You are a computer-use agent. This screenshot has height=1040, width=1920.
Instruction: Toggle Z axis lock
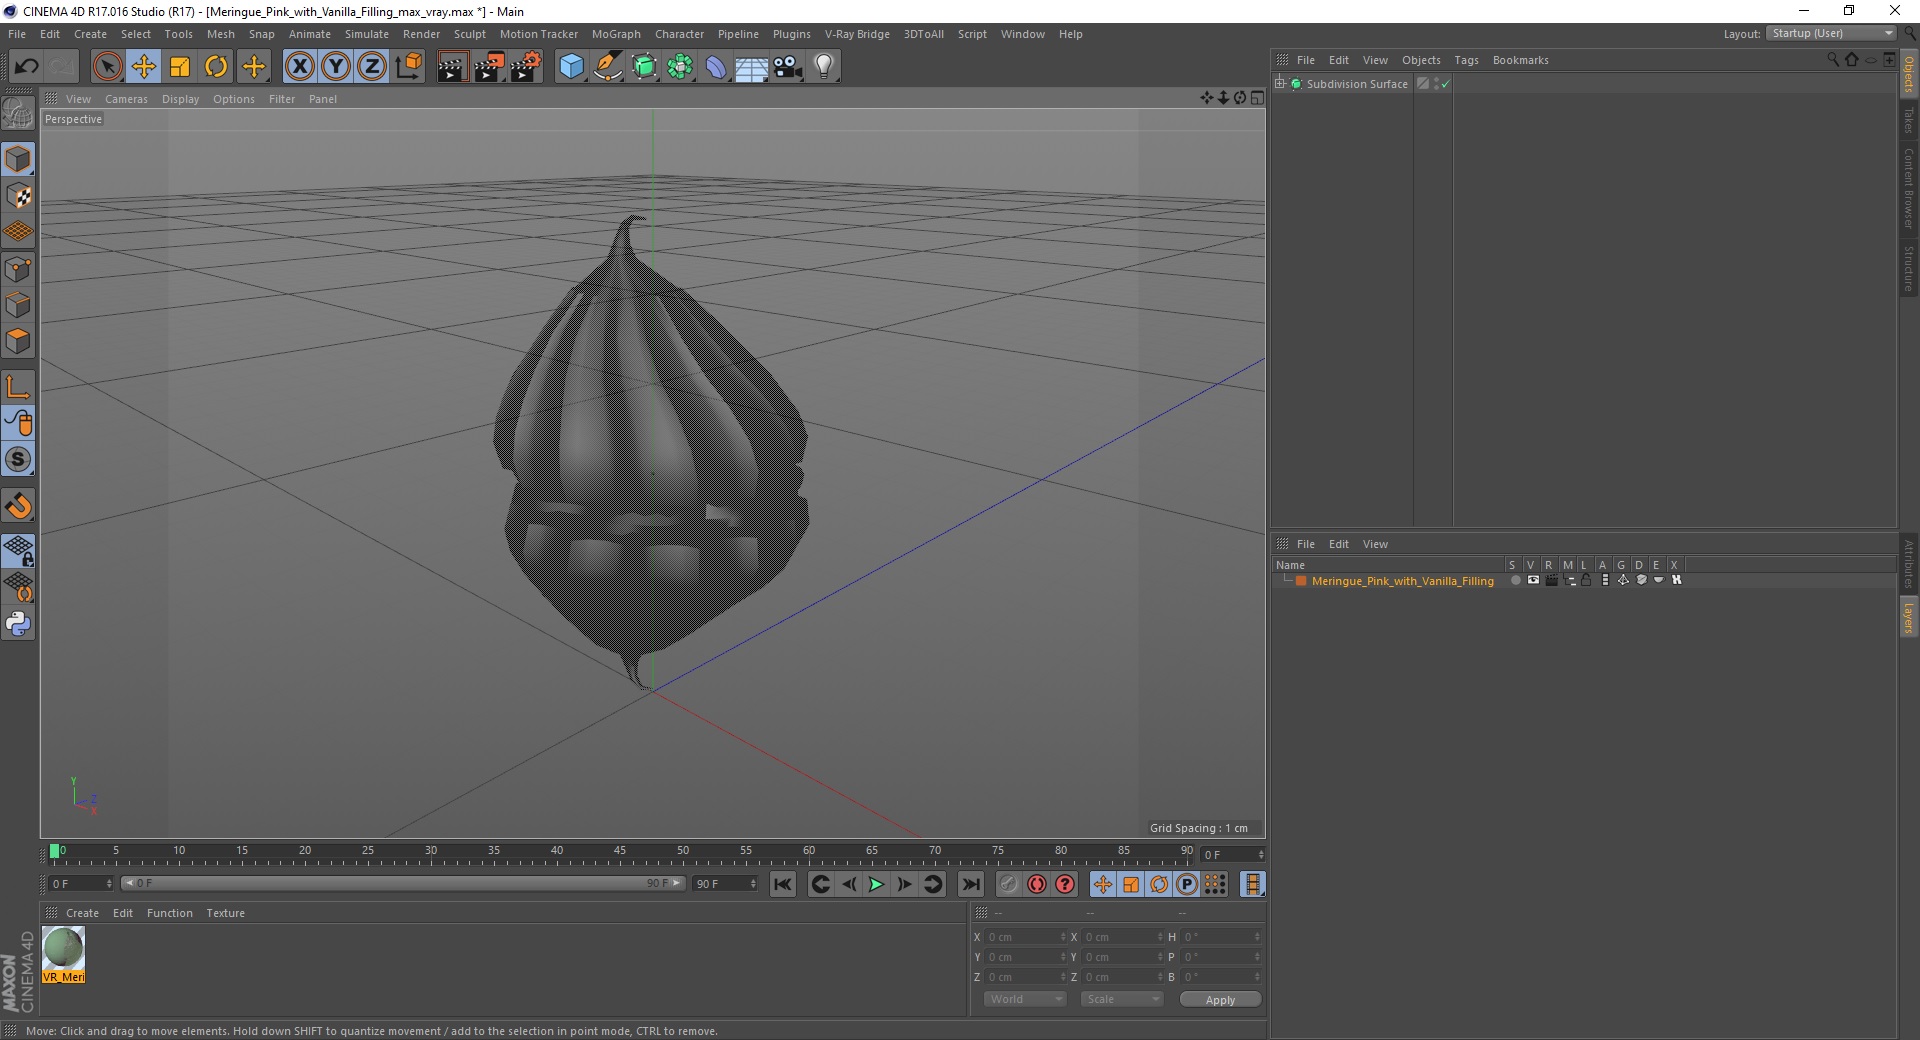coord(372,67)
